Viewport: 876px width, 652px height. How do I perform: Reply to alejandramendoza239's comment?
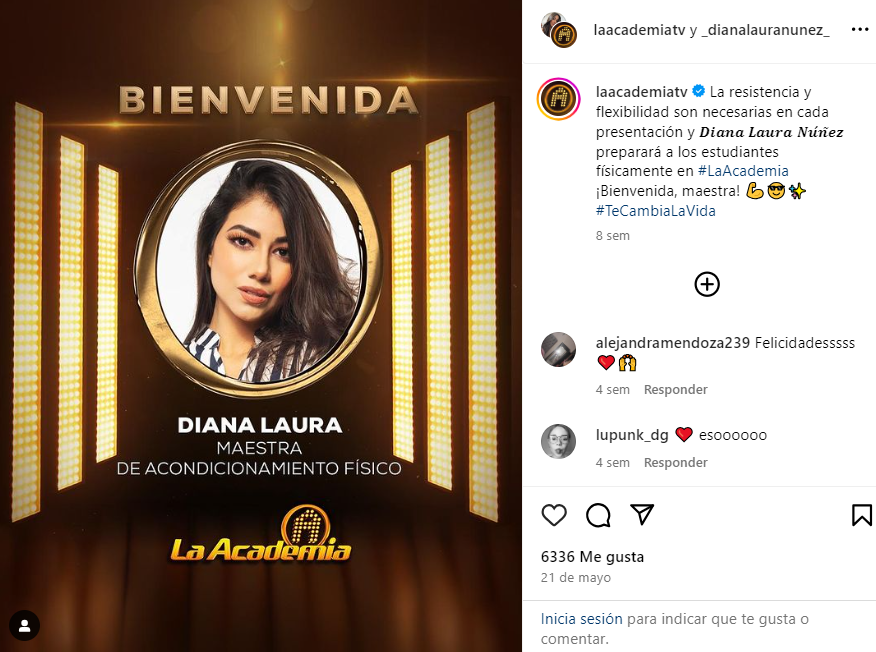coord(675,389)
